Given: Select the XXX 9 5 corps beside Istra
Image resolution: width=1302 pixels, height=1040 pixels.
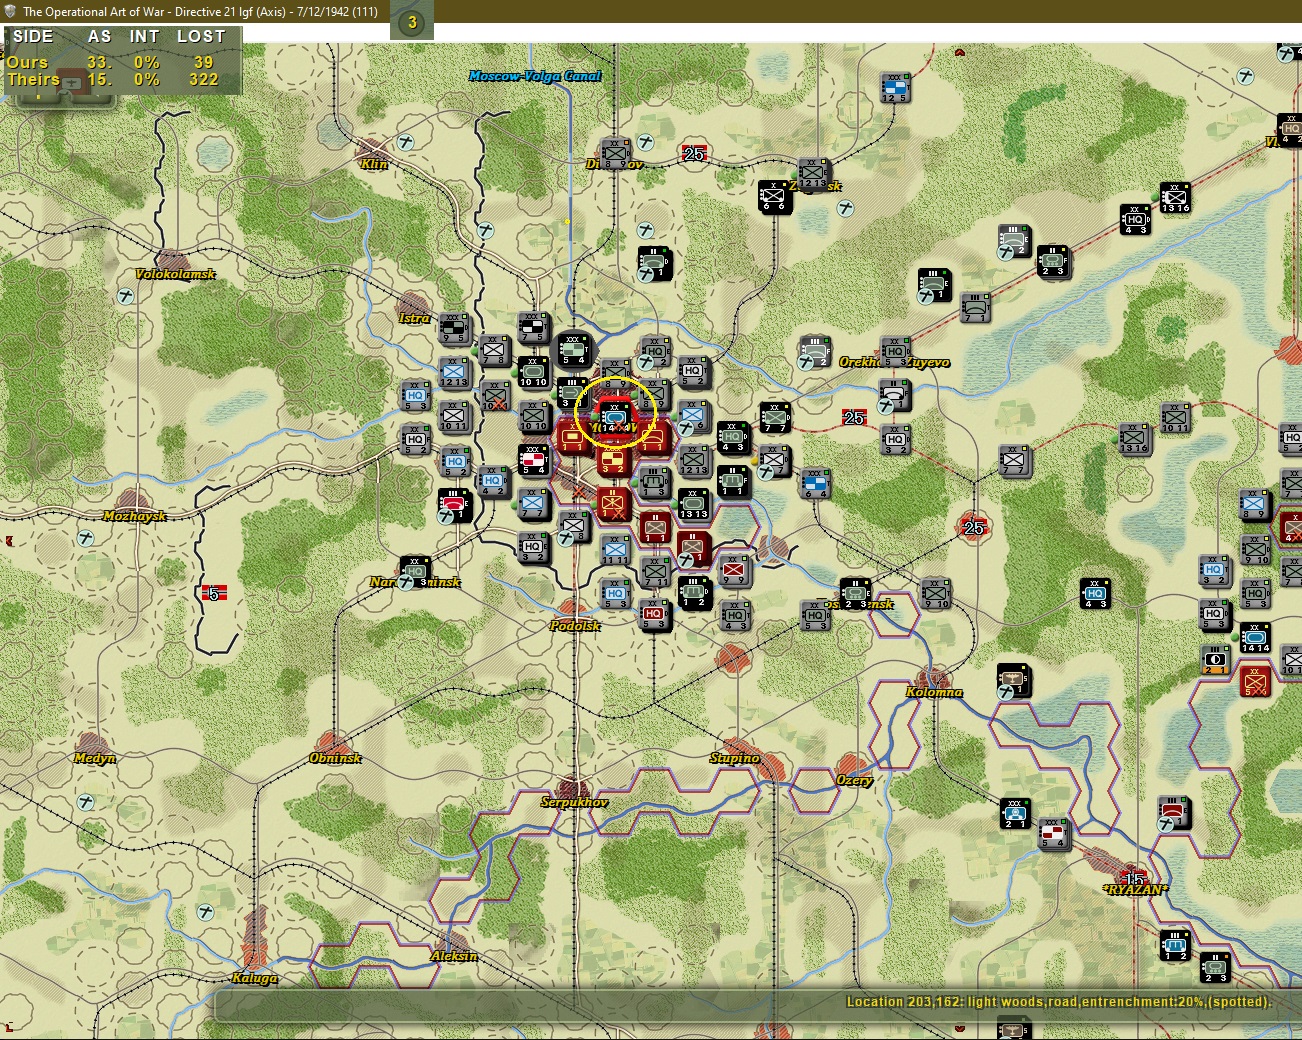Looking at the screenshot, I should tap(453, 329).
